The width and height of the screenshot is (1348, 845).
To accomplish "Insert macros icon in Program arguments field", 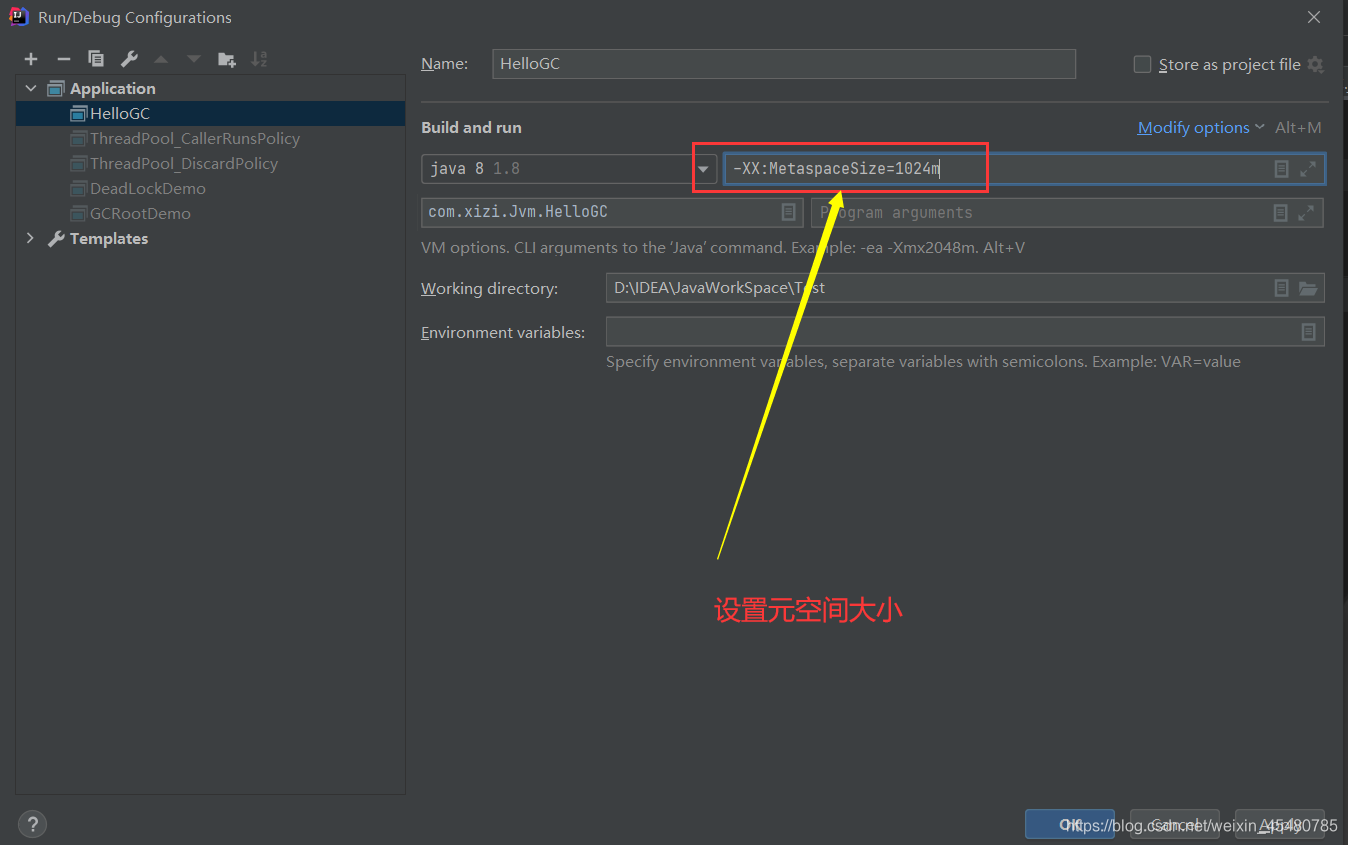I will tap(1280, 213).
